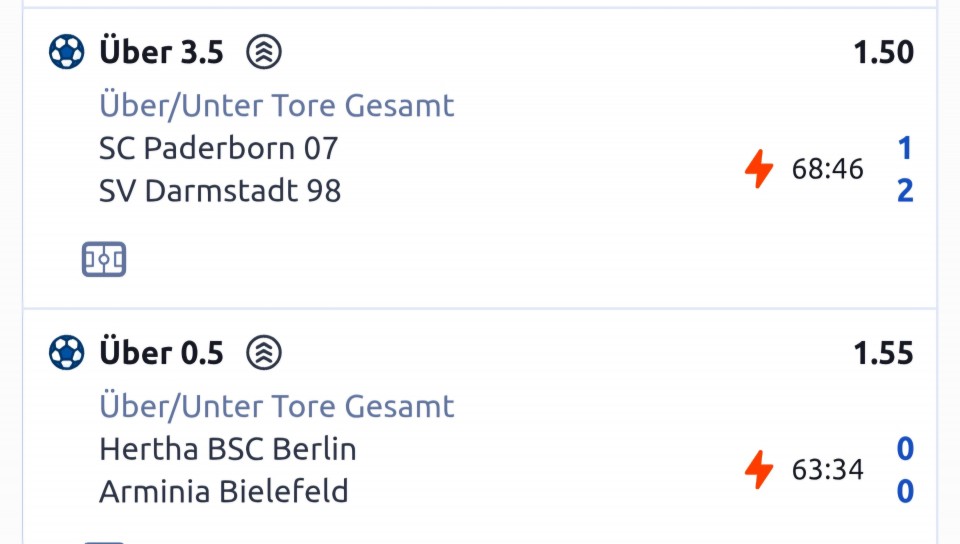Select the 1.55 odds value
The height and width of the screenshot is (544, 960).
coord(883,353)
